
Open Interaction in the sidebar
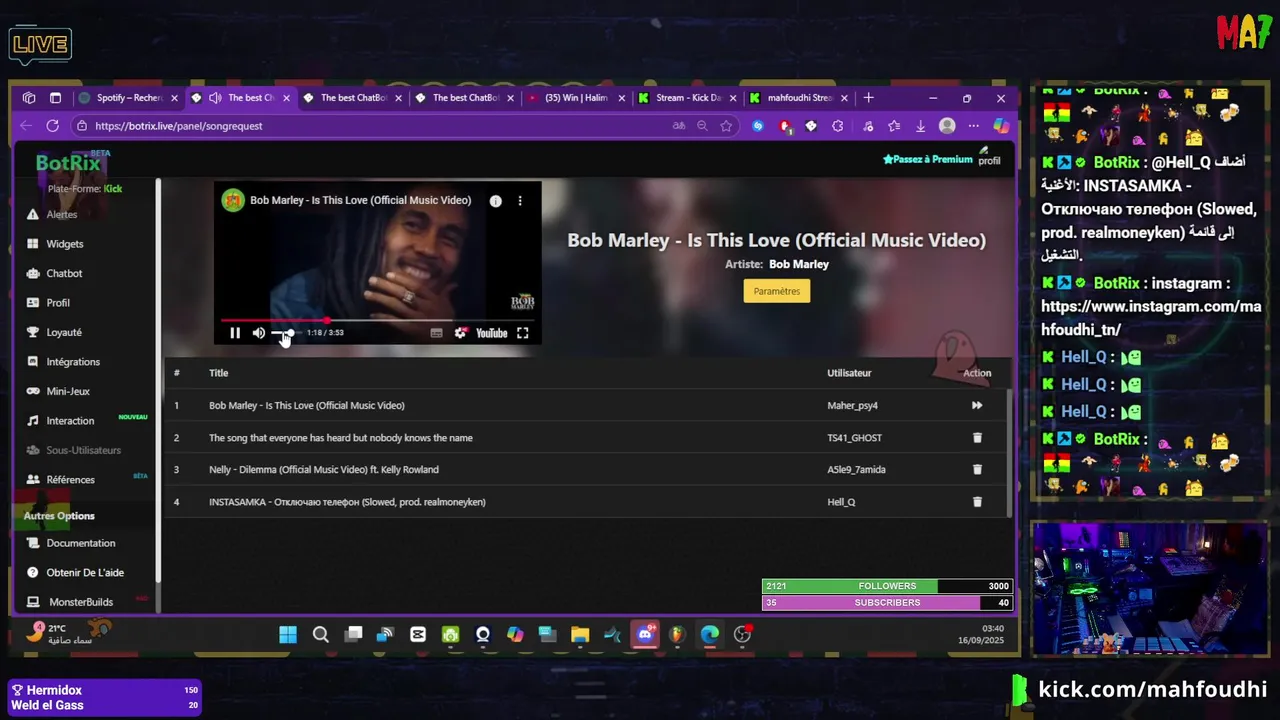click(70, 421)
